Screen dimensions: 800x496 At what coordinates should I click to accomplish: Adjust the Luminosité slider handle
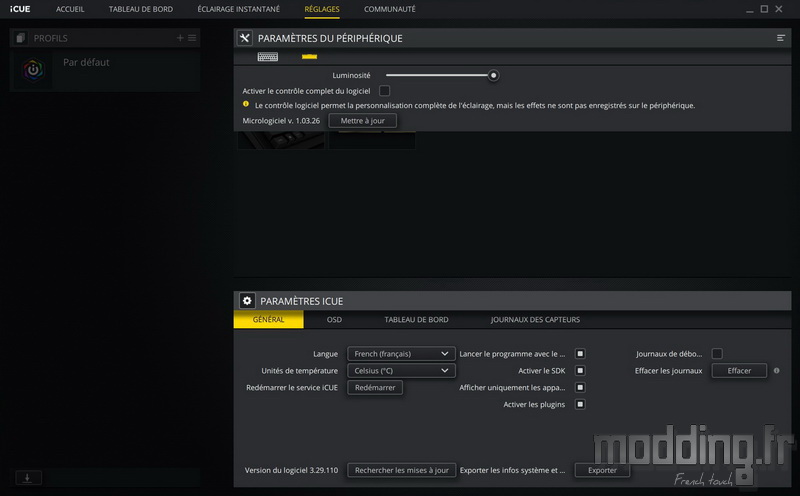[x=493, y=76]
